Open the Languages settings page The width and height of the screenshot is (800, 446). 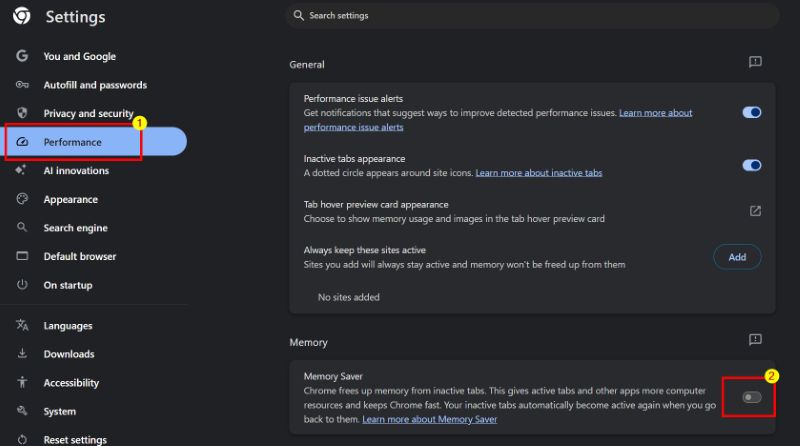67,326
